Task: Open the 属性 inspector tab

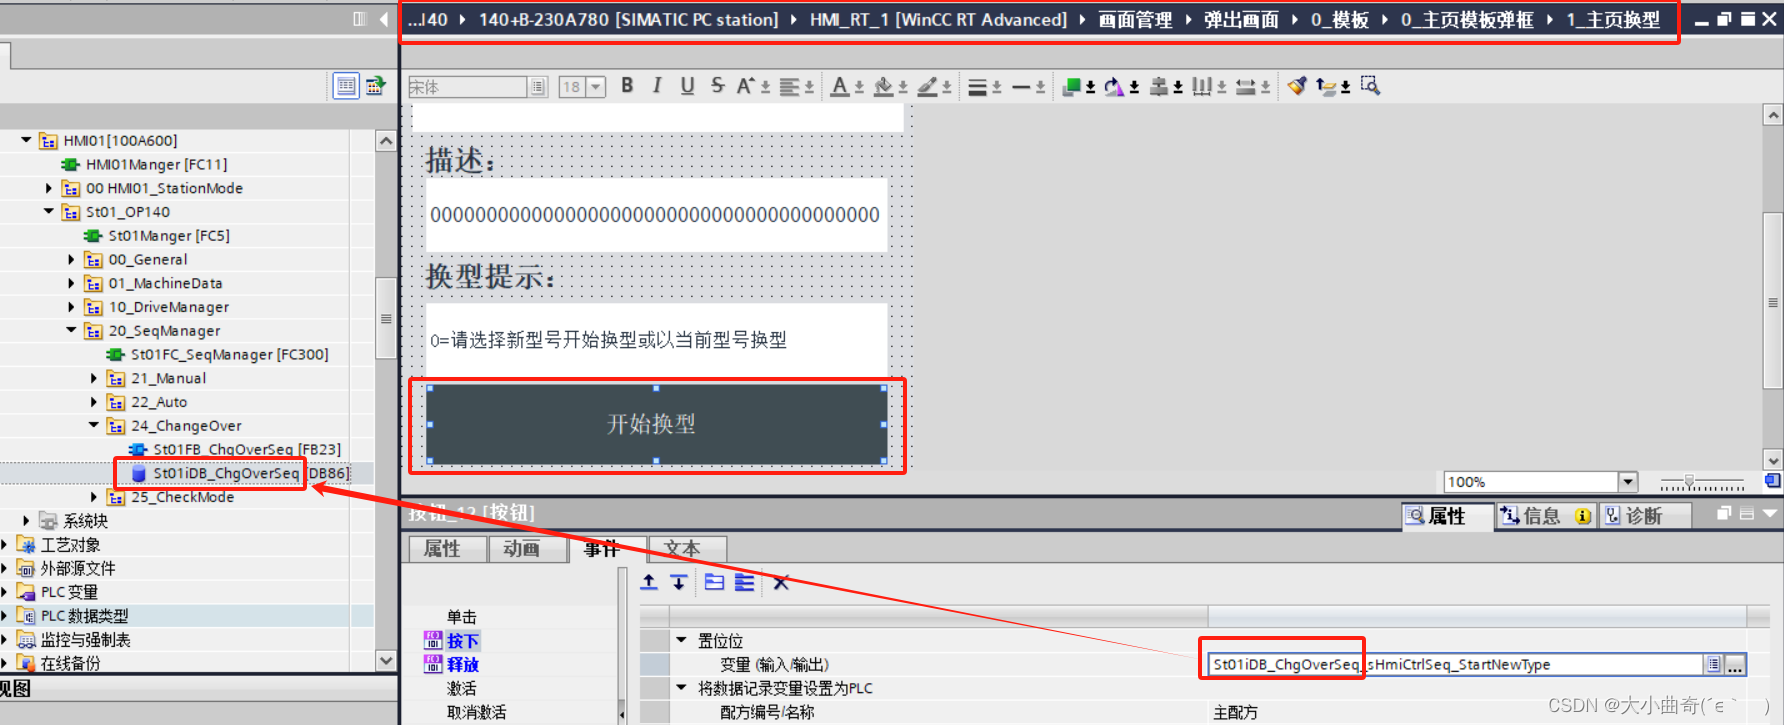Action: 1446,516
